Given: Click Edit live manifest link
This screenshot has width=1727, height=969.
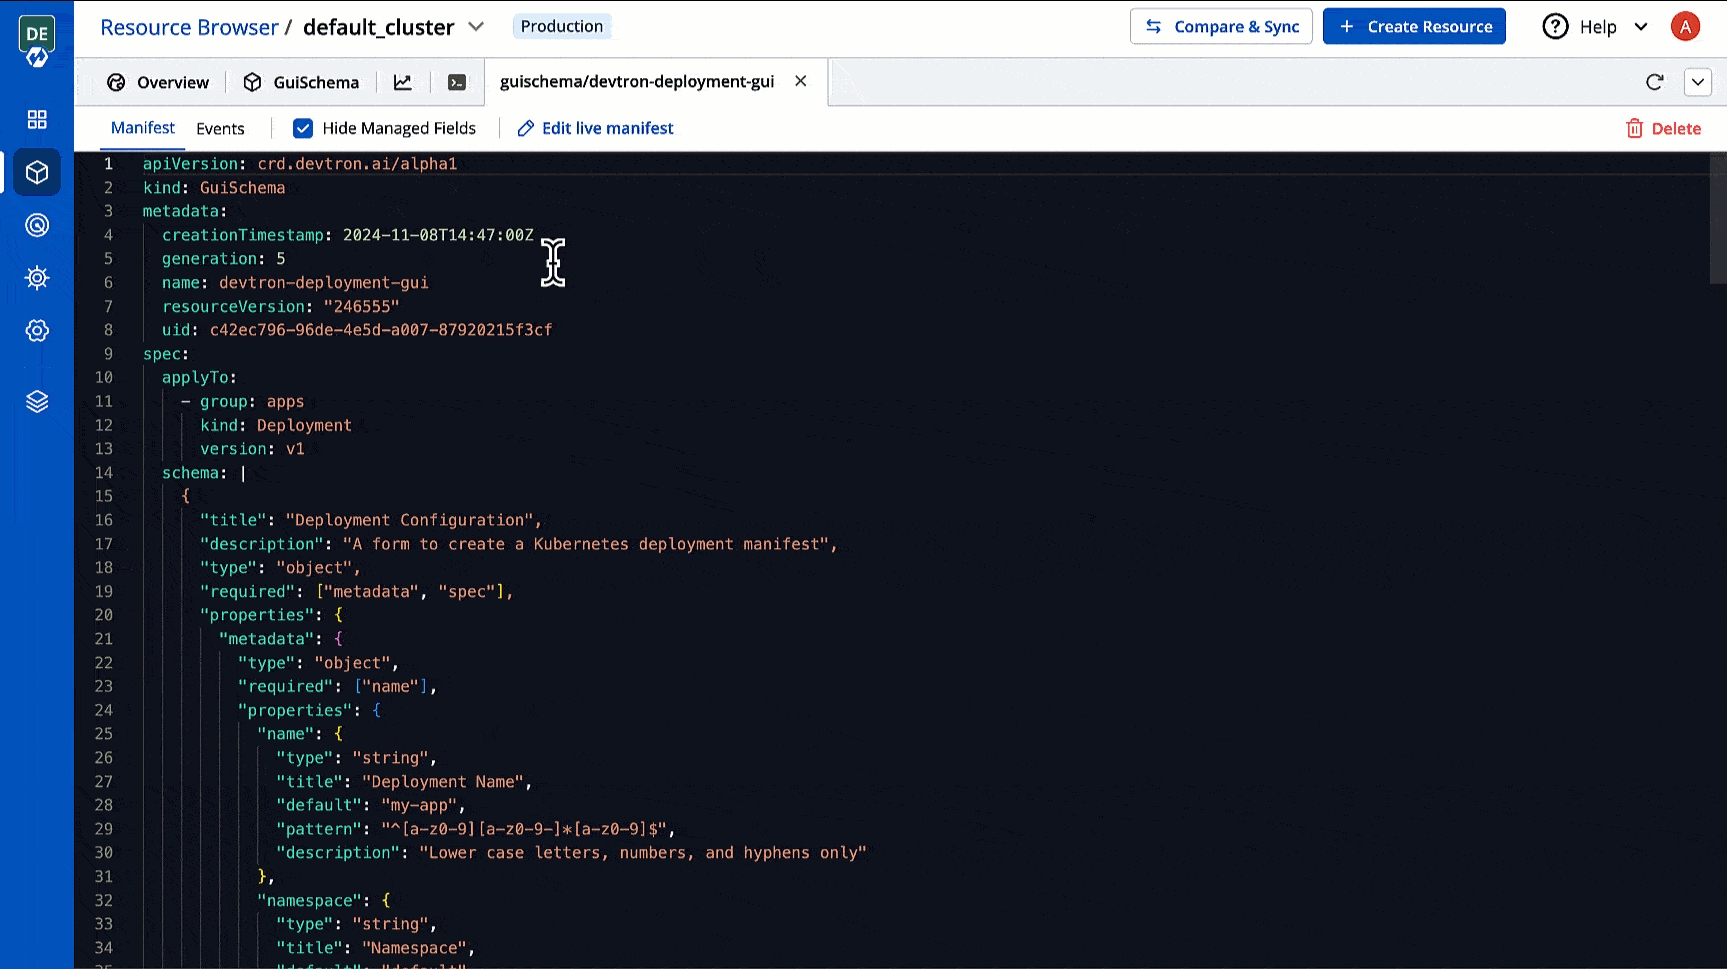Looking at the screenshot, I should click(595, 128).
